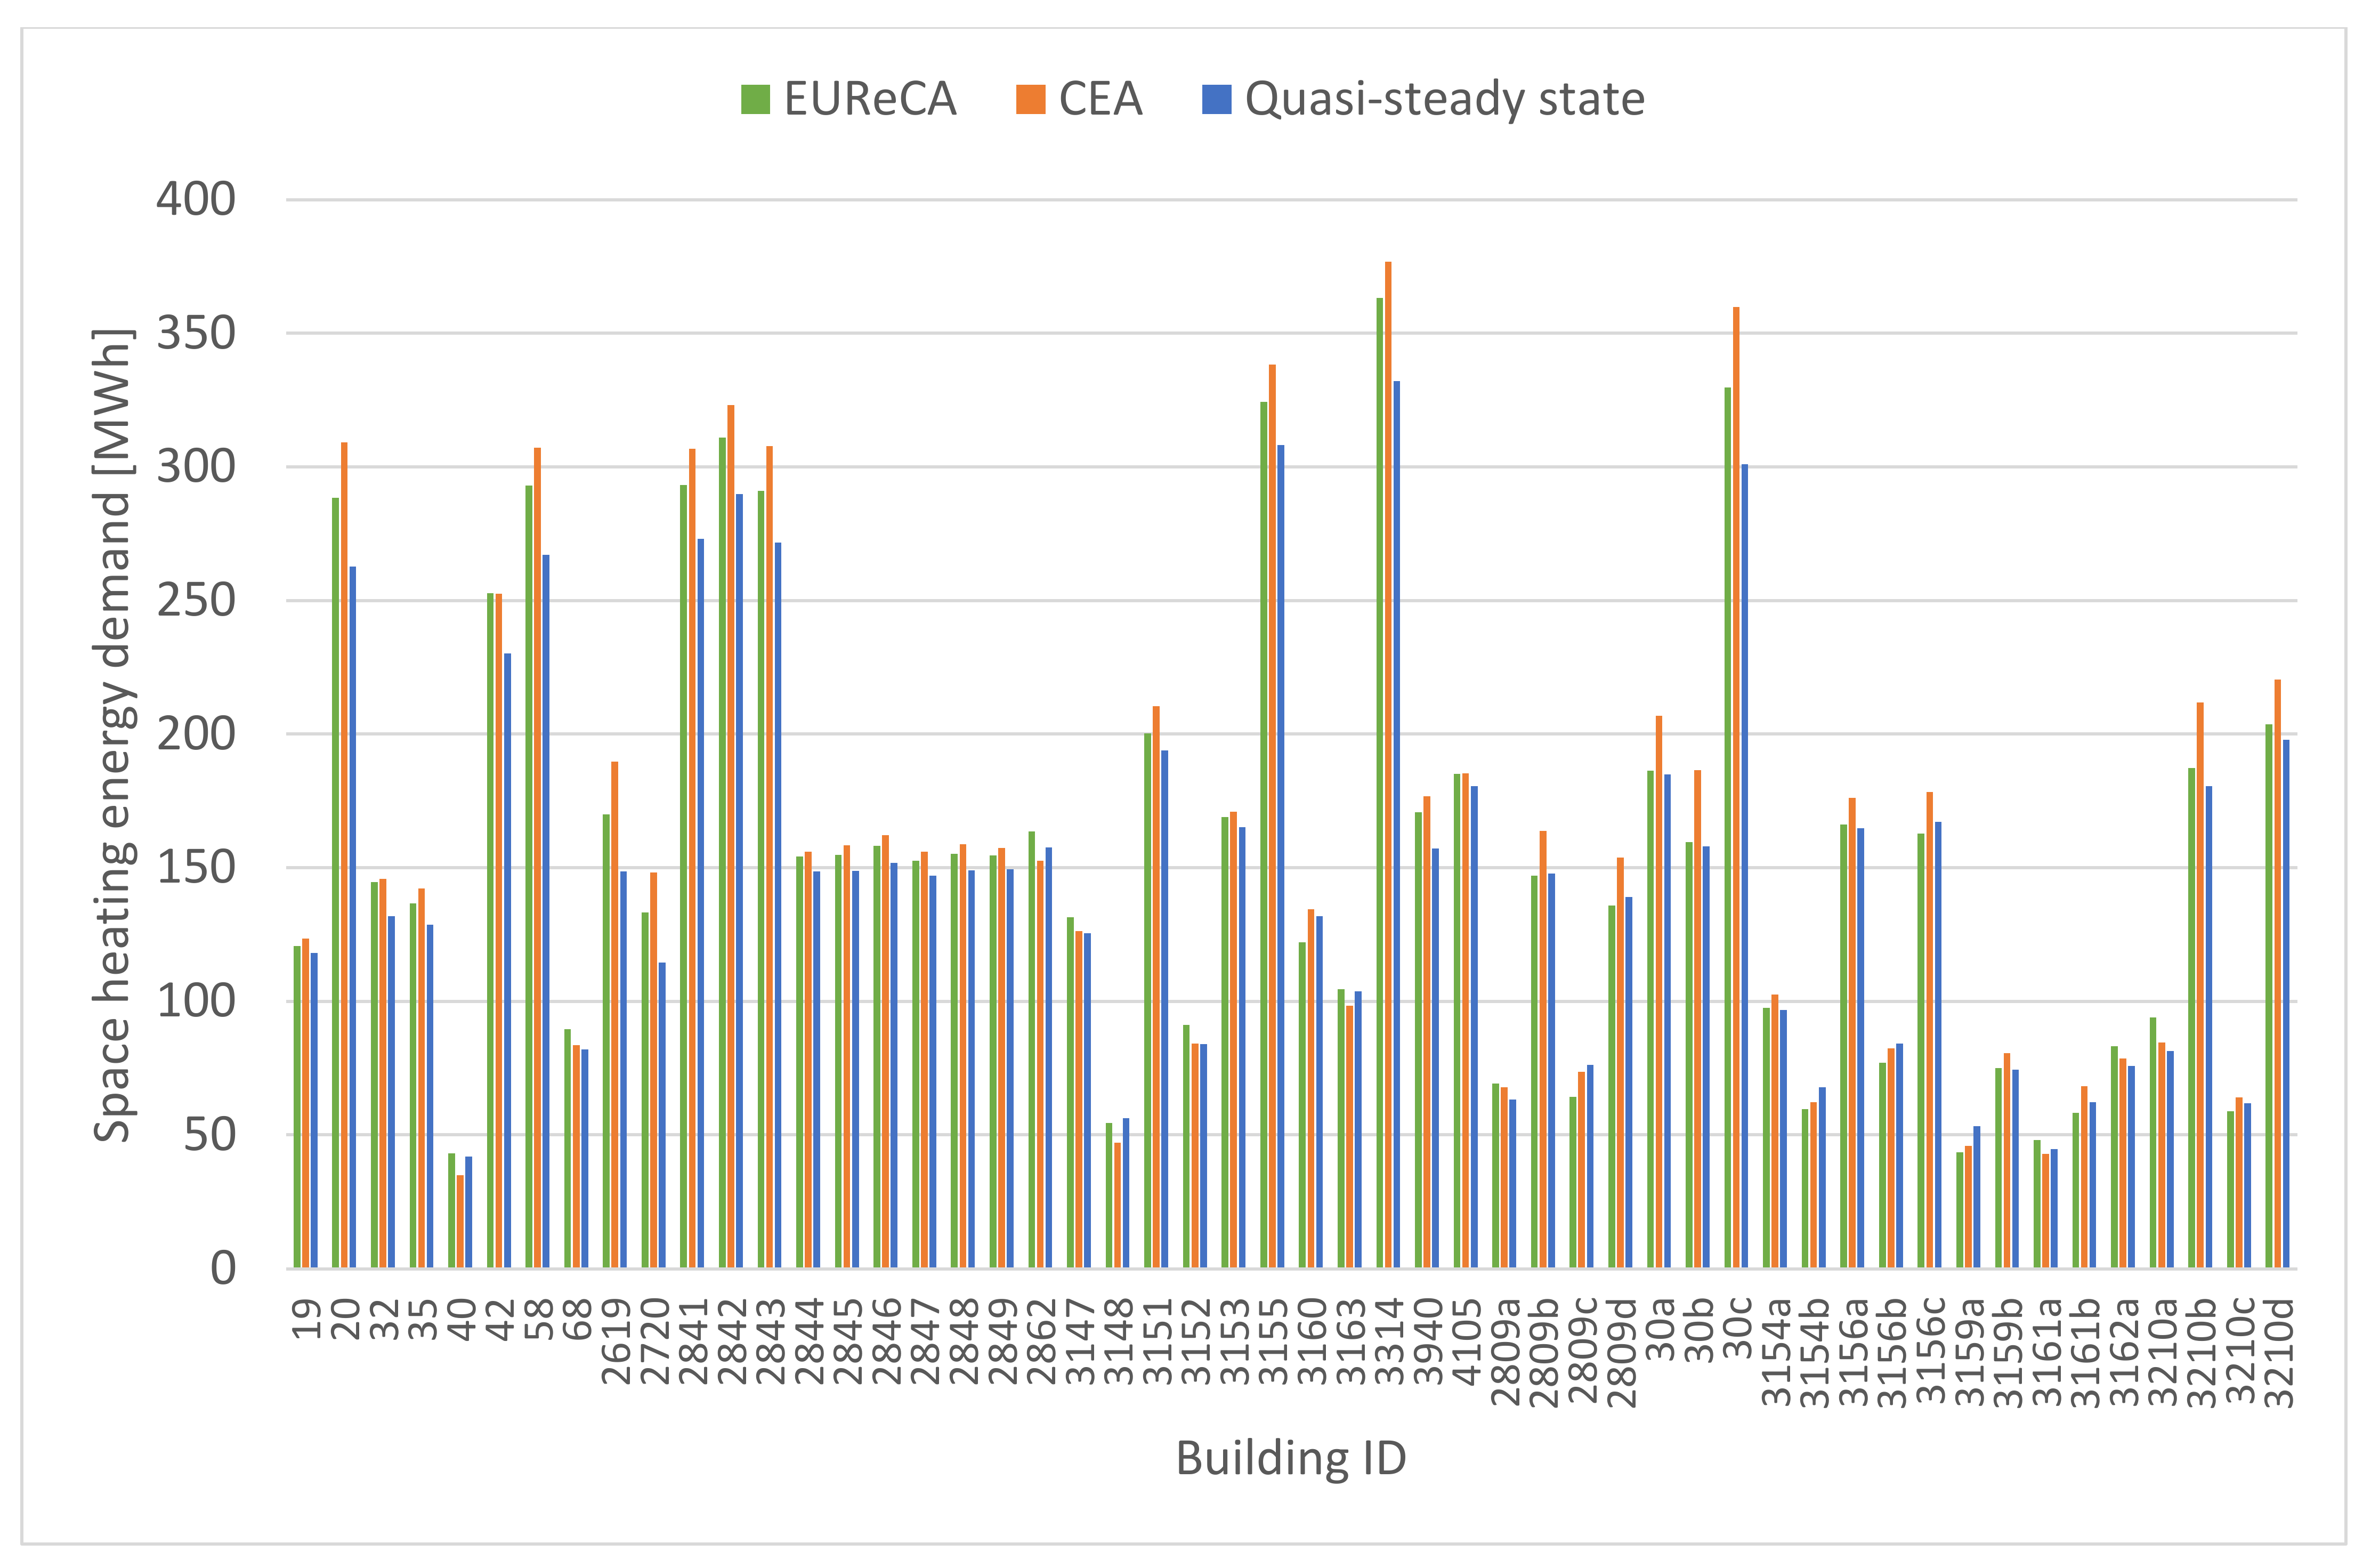Click the green EUReCA legend swatch
This screenshot has height=1568, width=2371.
pos(755,100)
